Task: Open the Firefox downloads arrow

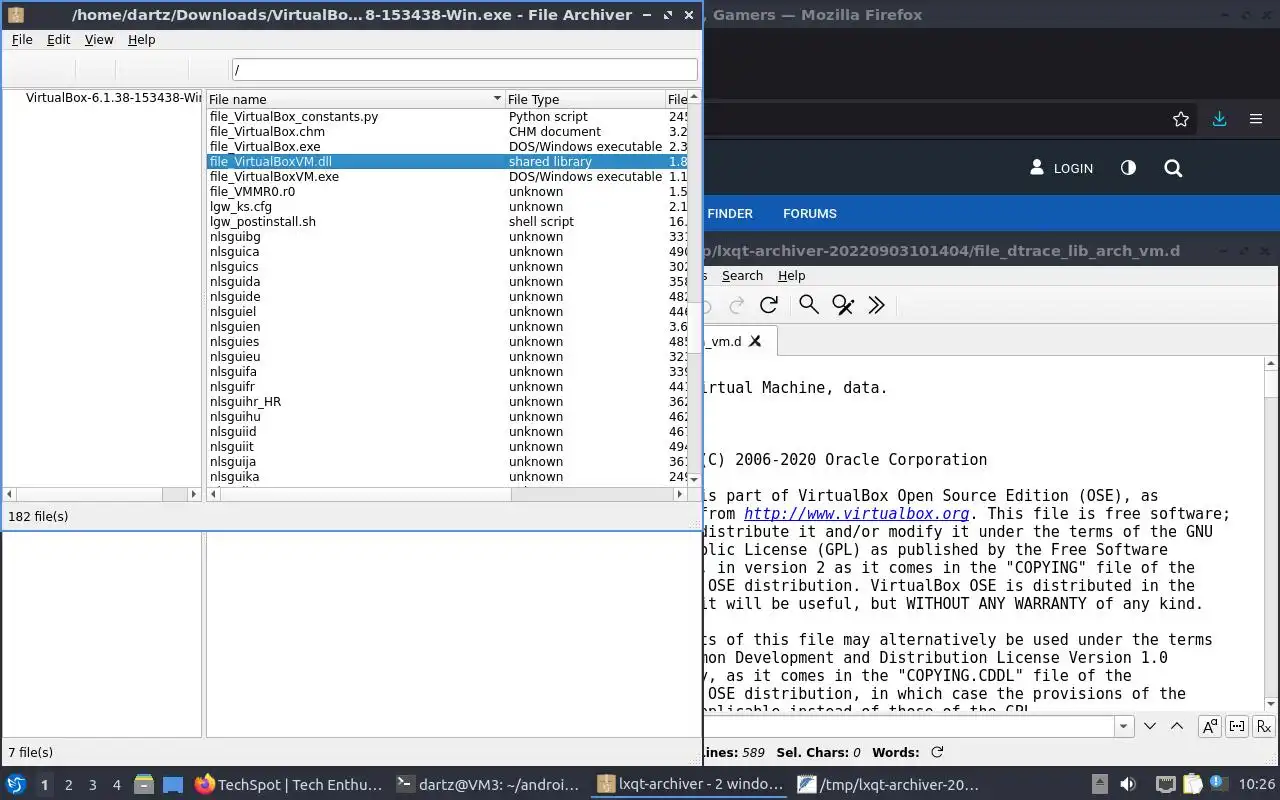Action: pos(1219,119)
